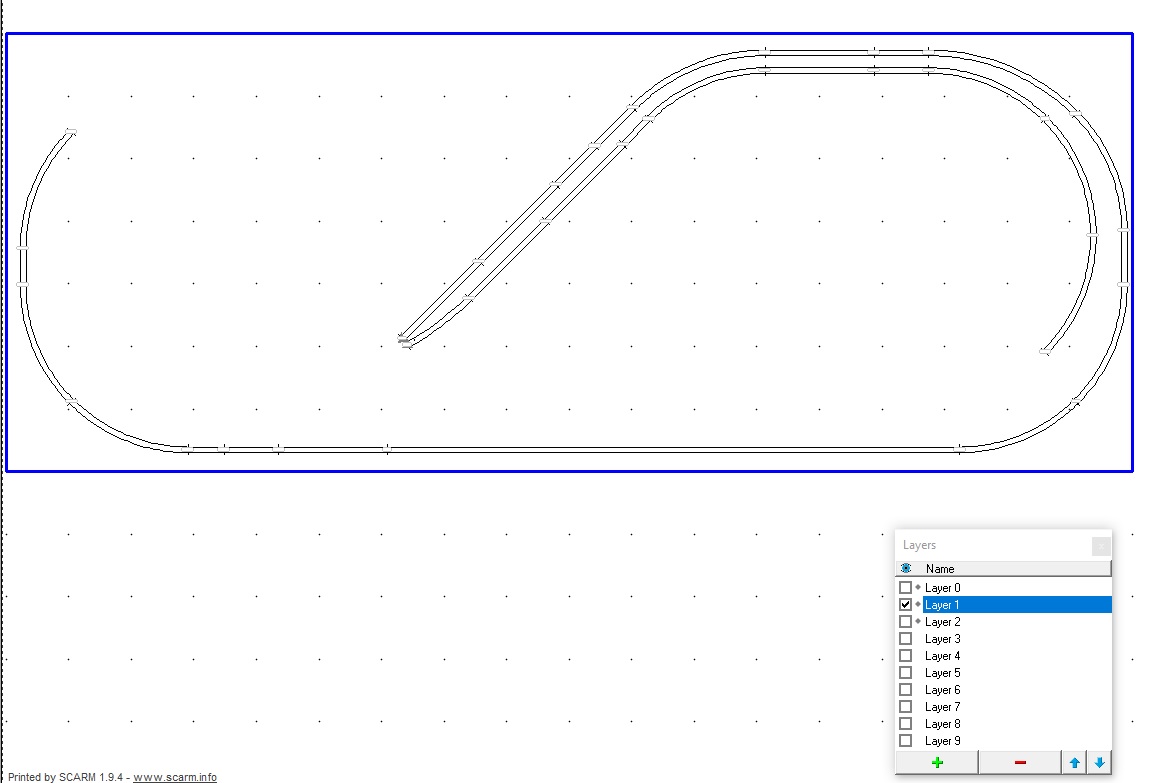Select the Layer 6 row name
Image resolution: width=1149 pixels, height=783 pixels.
[942, 690]
